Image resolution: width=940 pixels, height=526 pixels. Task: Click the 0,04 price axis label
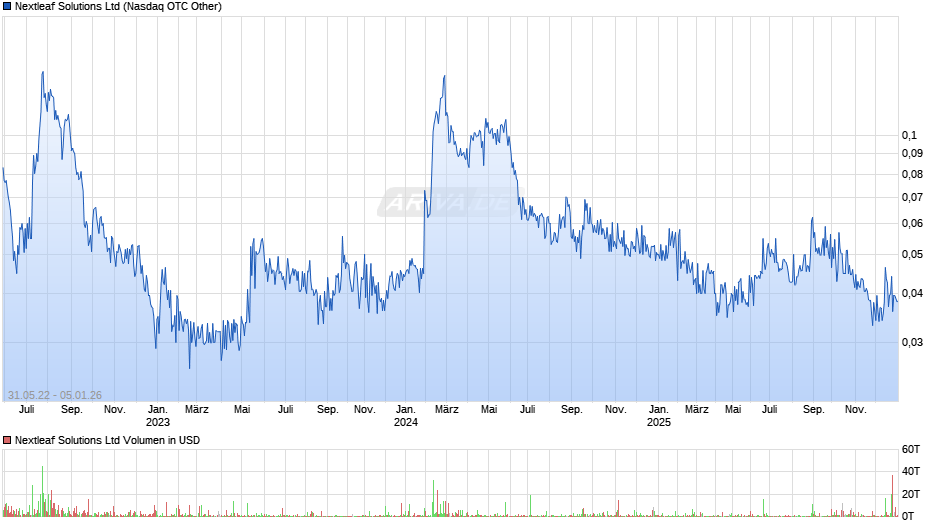pos(912,294)
